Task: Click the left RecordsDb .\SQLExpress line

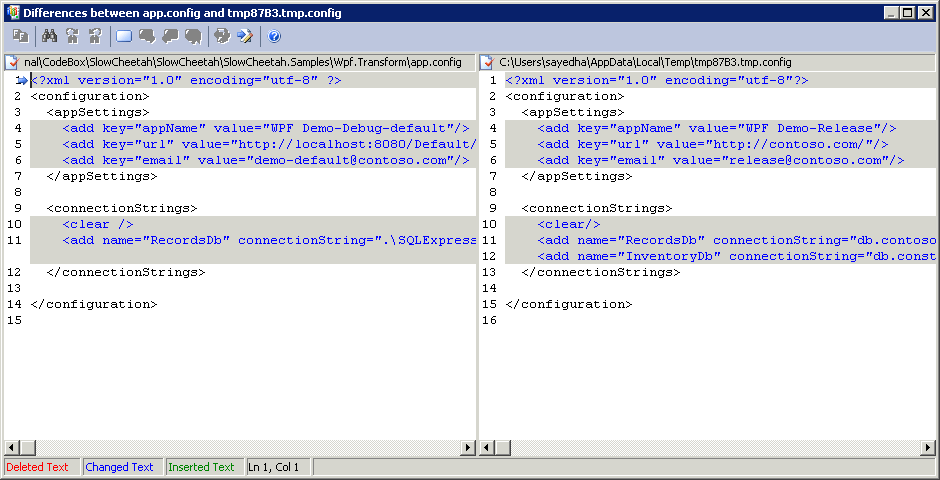Action: click(x=269, y=240)
